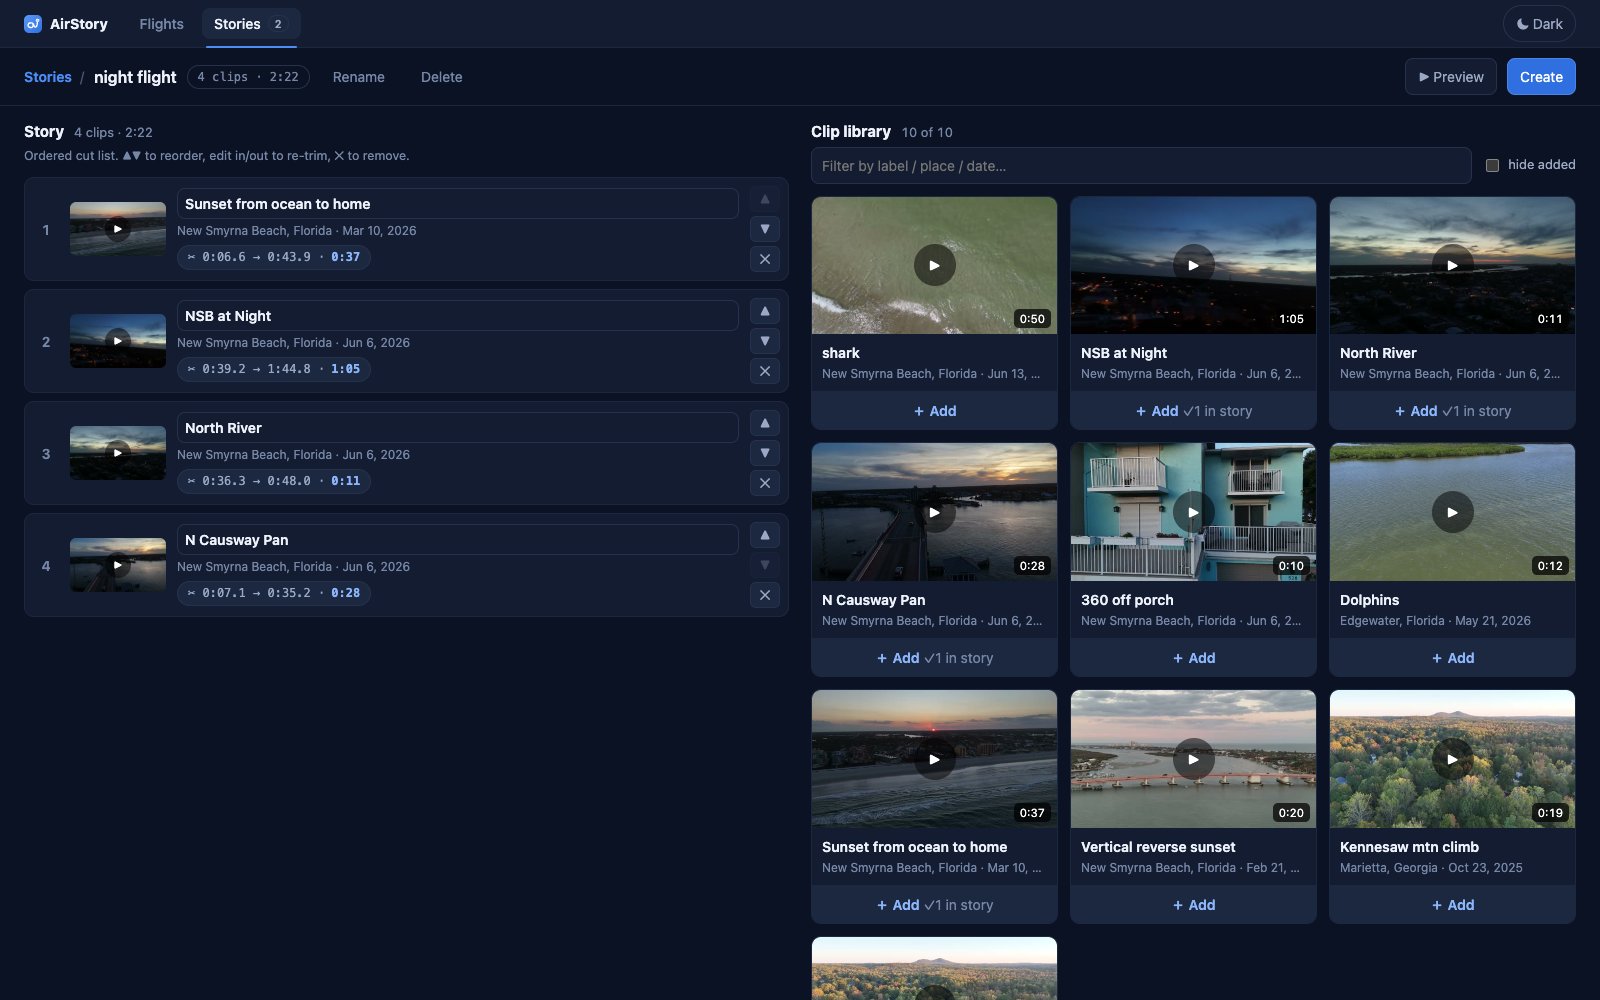Edit trim range 0:36.3 → 0:48.0
1600x1000 pixels.
click(274, 481)
